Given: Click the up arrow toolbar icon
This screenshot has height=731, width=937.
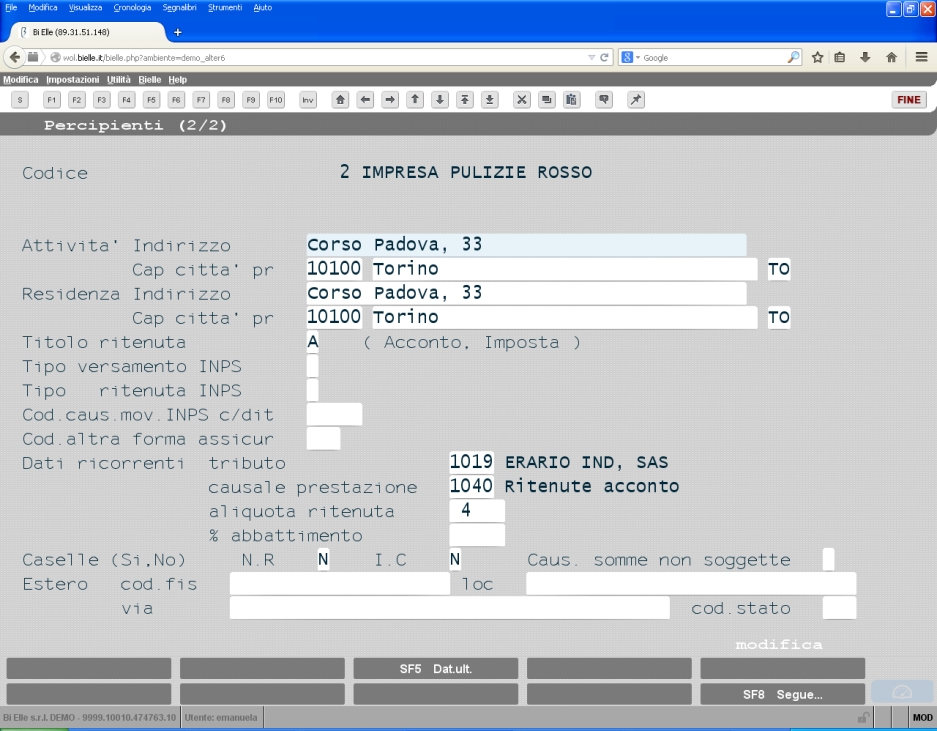Looking at the screenshot, I should [x=415, y=100].
